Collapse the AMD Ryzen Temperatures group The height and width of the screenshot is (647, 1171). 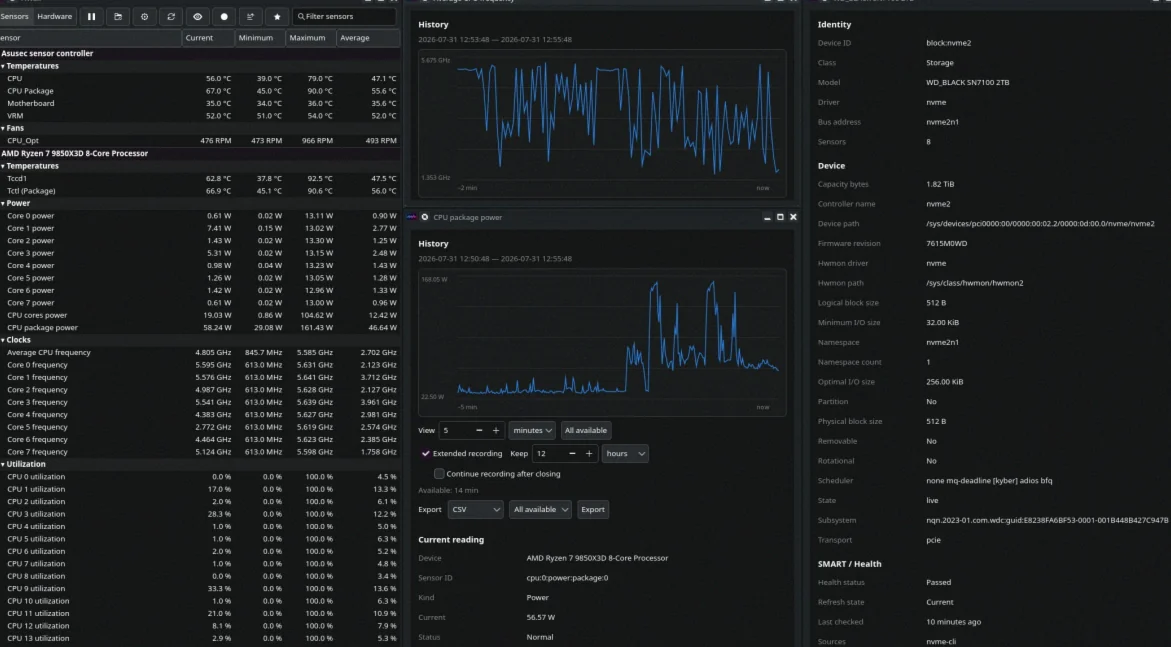click(x=3, y=166)
